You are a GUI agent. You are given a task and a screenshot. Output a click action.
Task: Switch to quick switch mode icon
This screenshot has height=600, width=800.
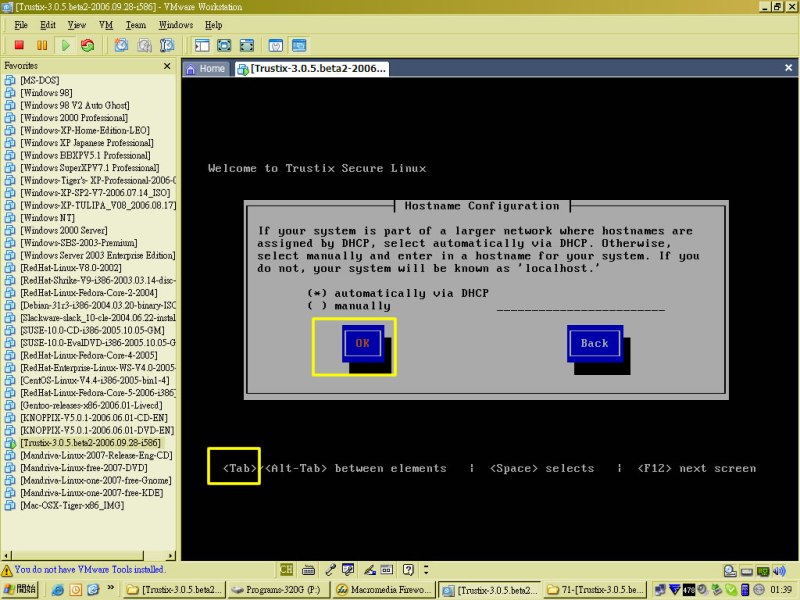point(224,45)
